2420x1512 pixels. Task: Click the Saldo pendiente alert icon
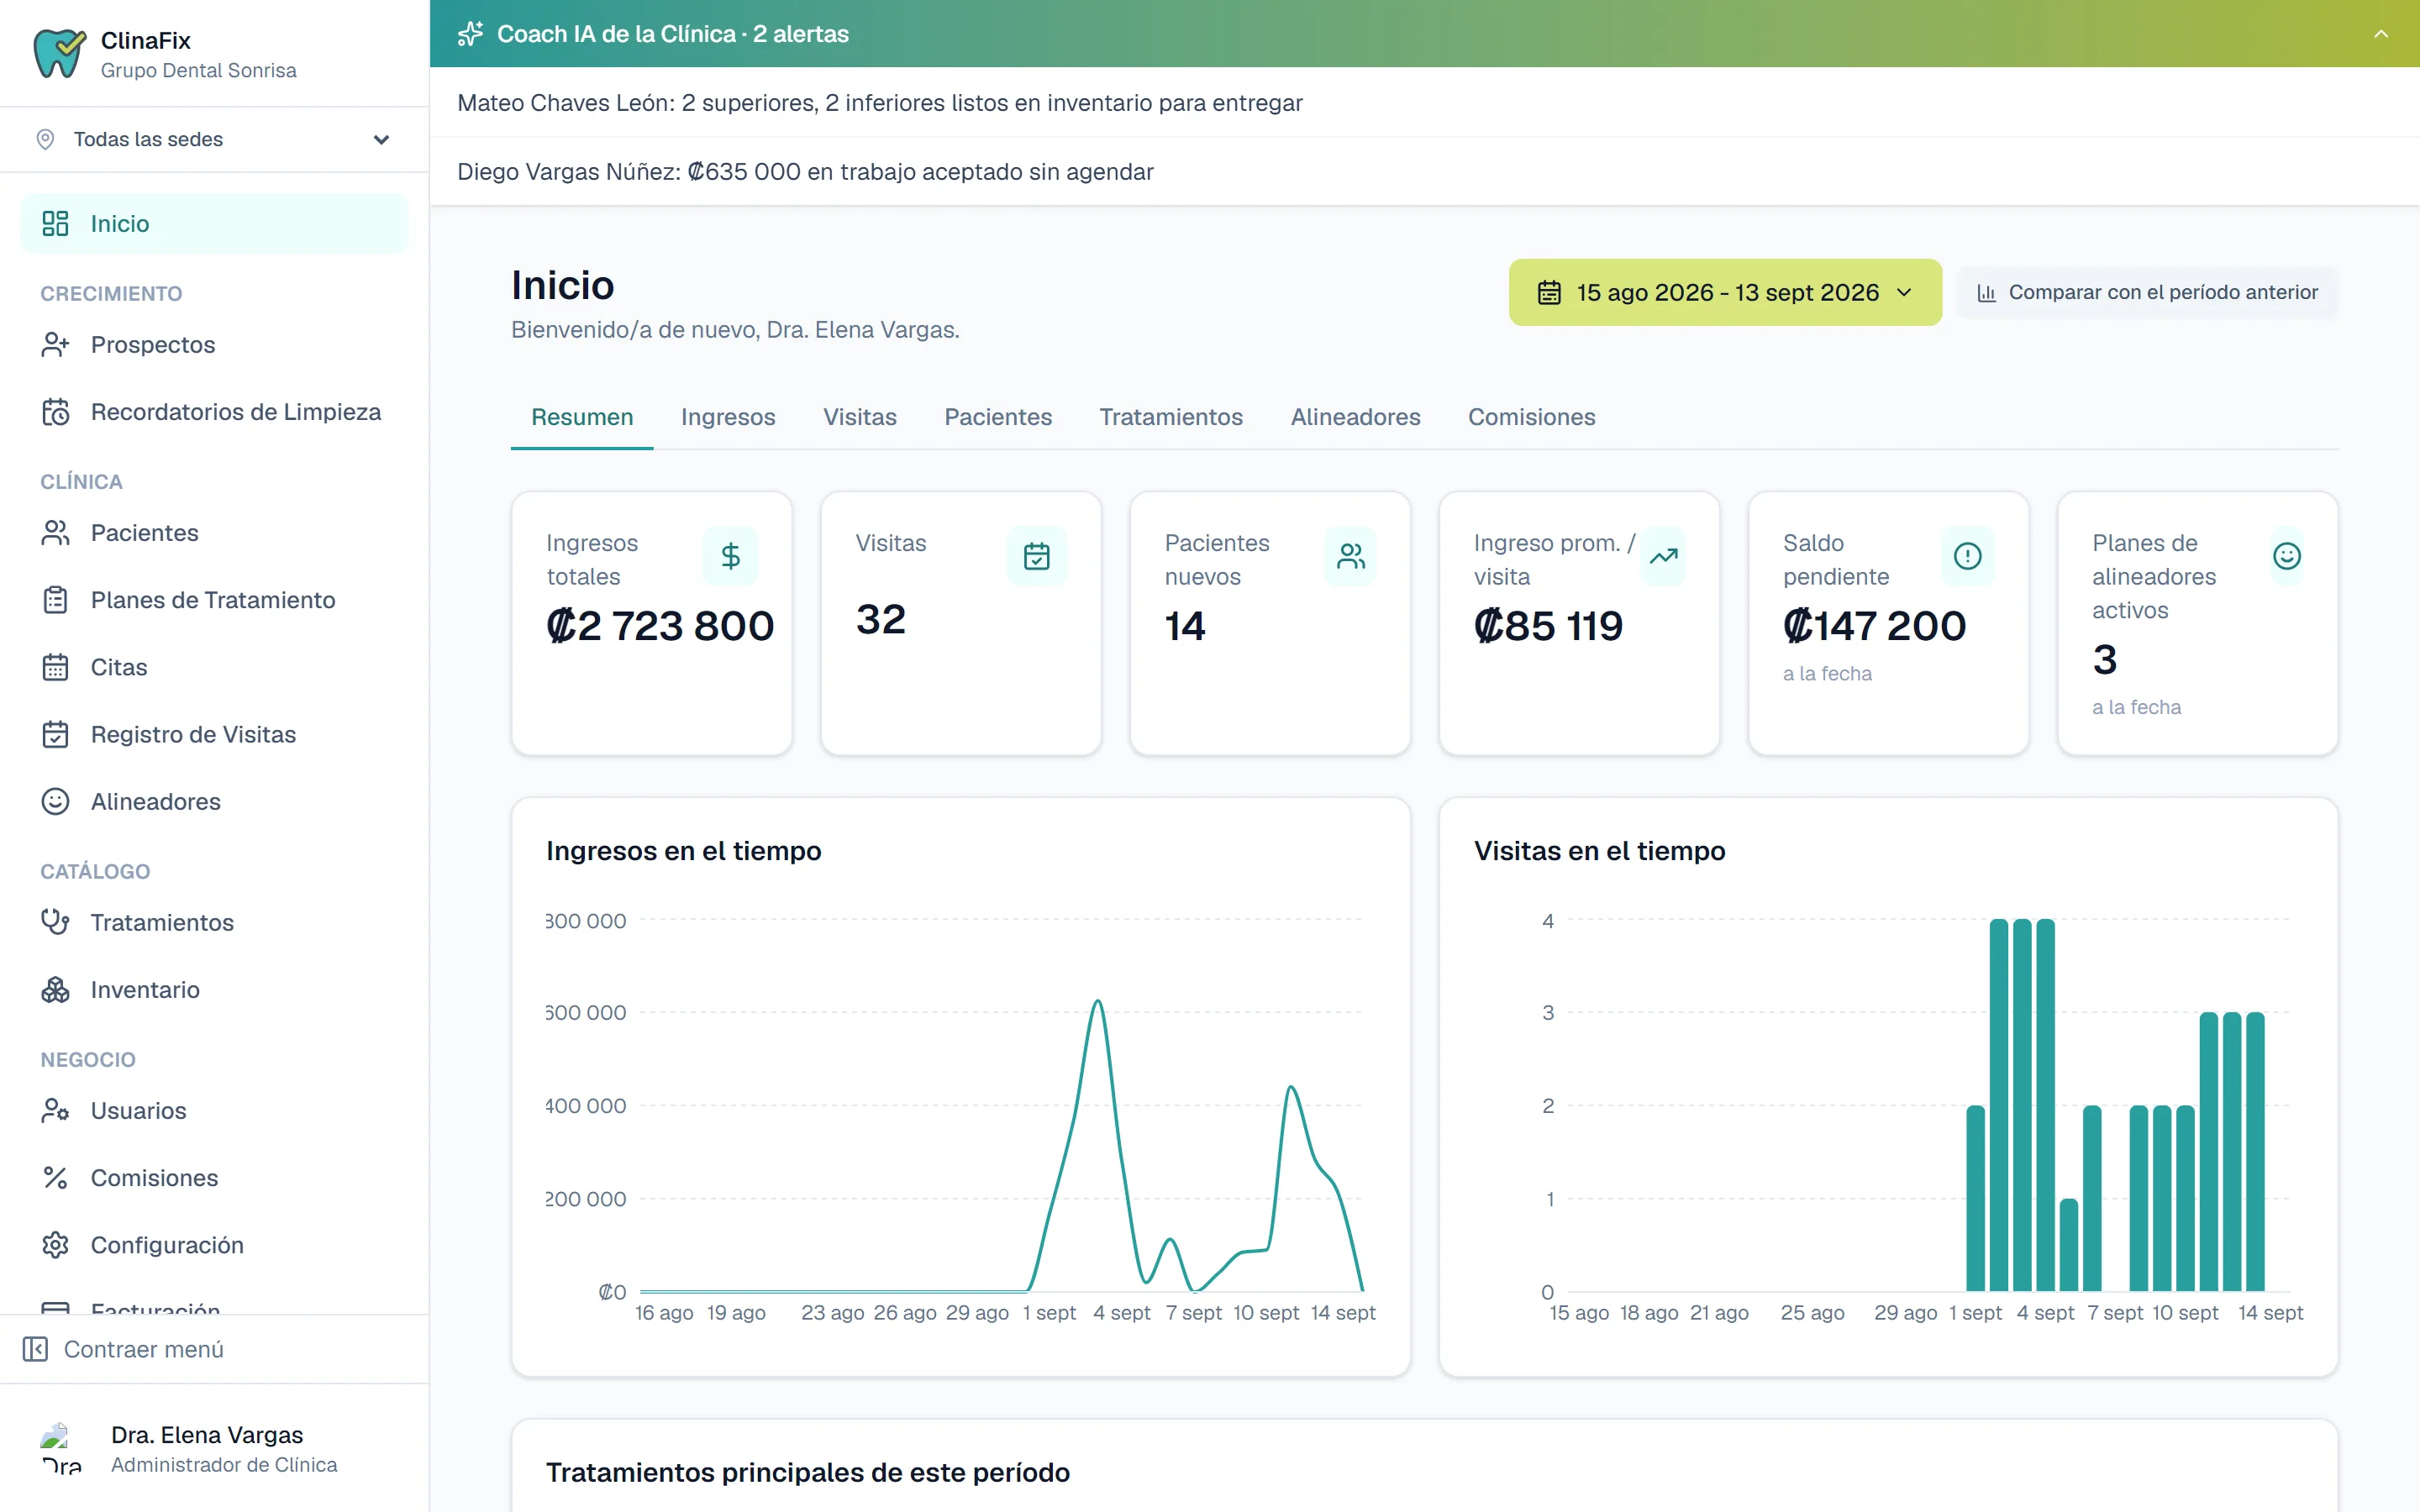1967,556
